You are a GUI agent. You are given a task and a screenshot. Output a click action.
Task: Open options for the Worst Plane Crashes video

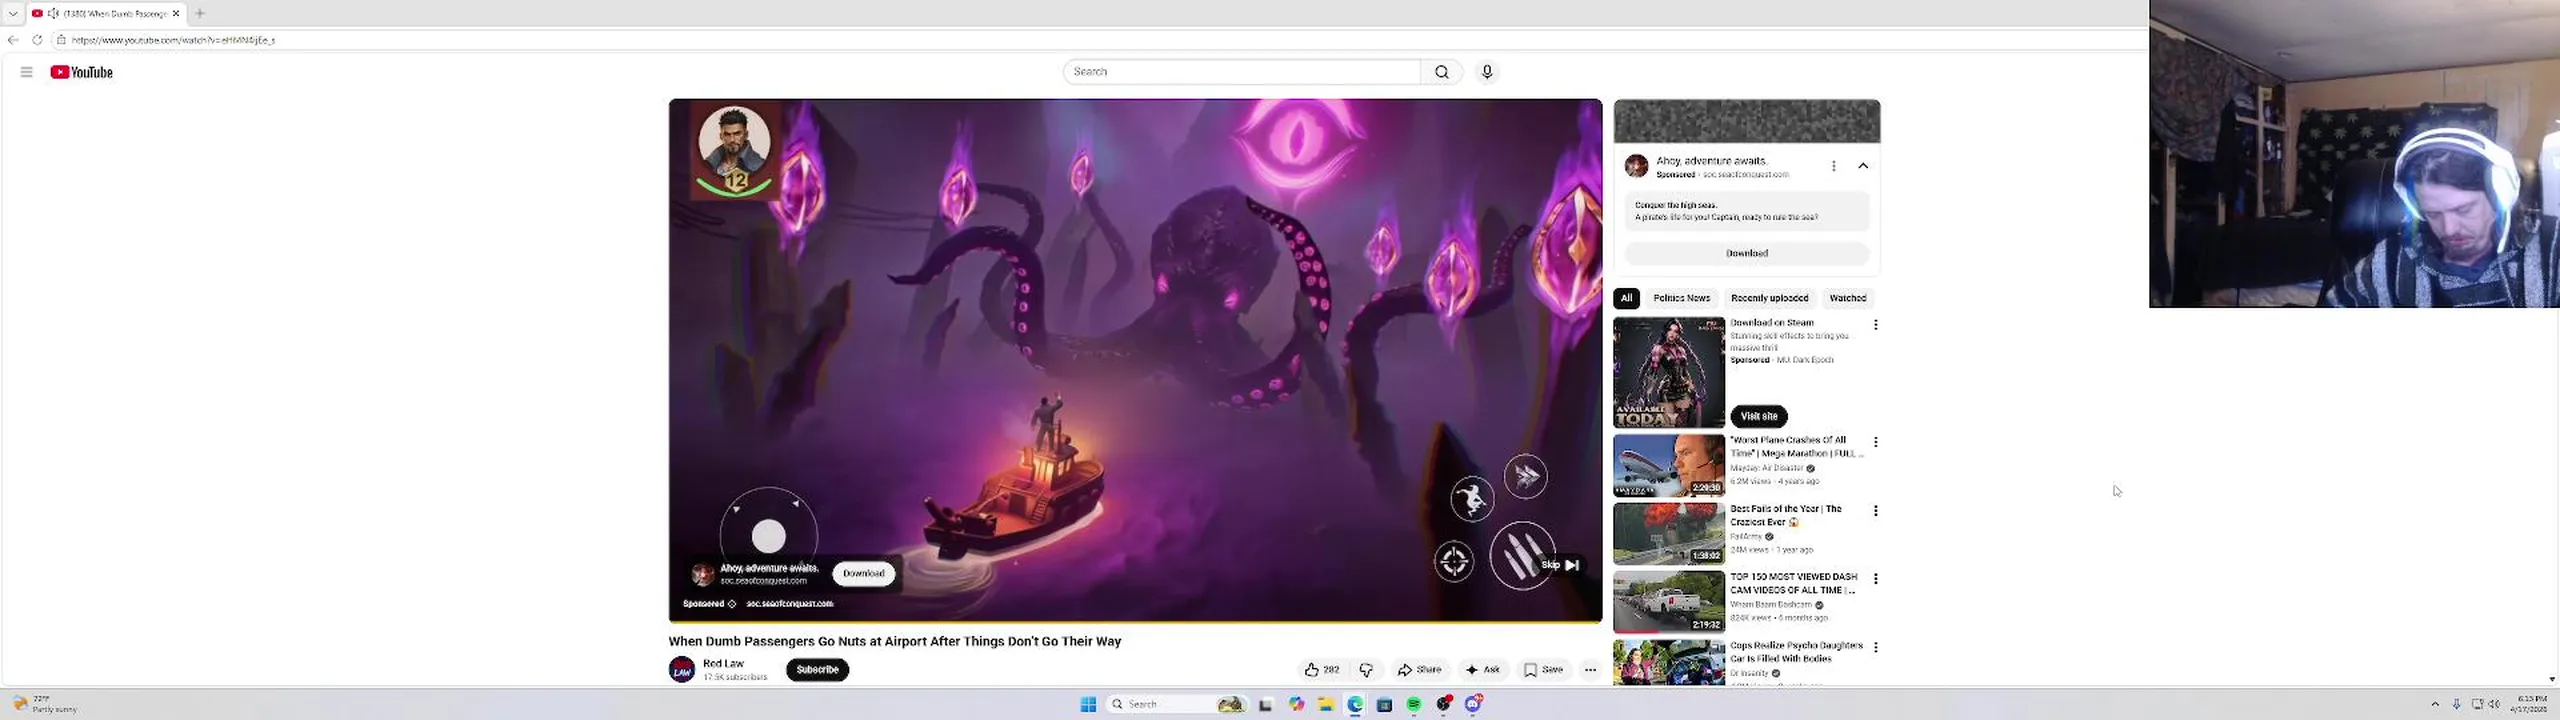(1875, 442)
